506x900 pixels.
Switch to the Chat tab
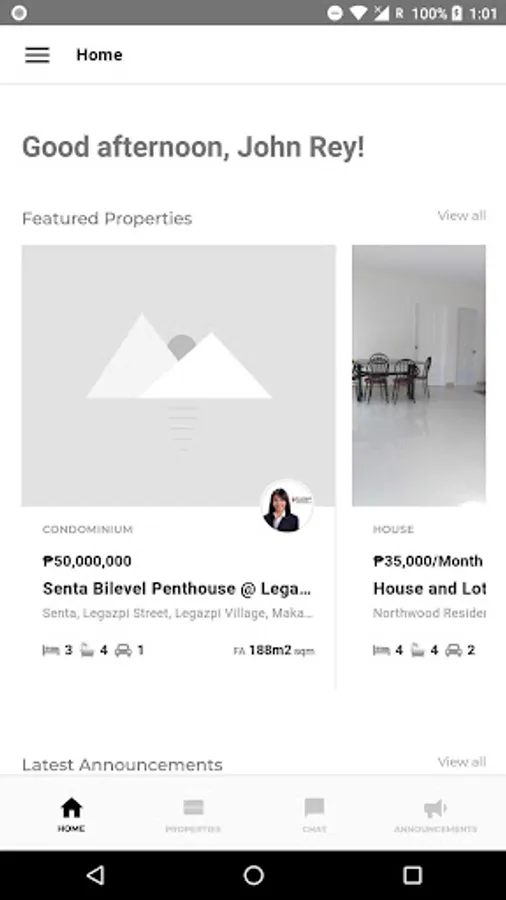(x=314, y=815)
